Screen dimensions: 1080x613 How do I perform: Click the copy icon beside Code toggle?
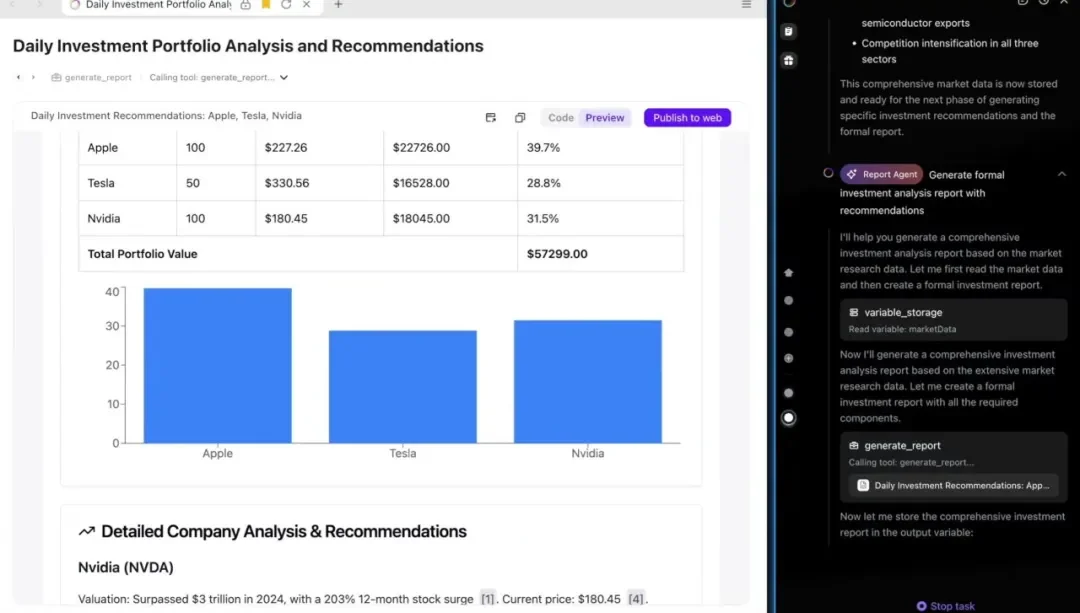(x=520, y=118)
